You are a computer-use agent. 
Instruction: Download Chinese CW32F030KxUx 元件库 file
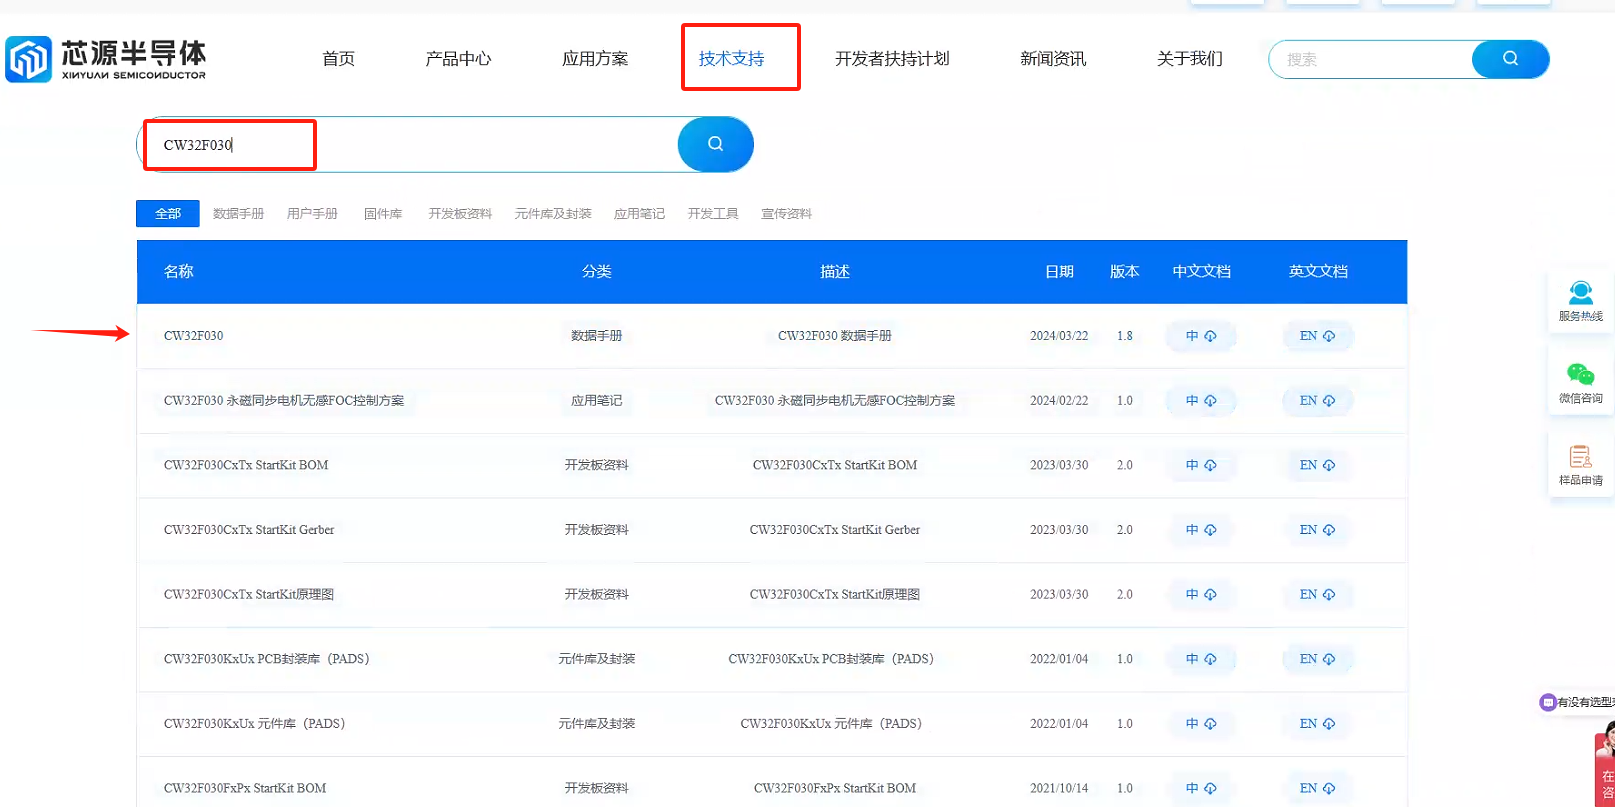(x=1201, y=724)
